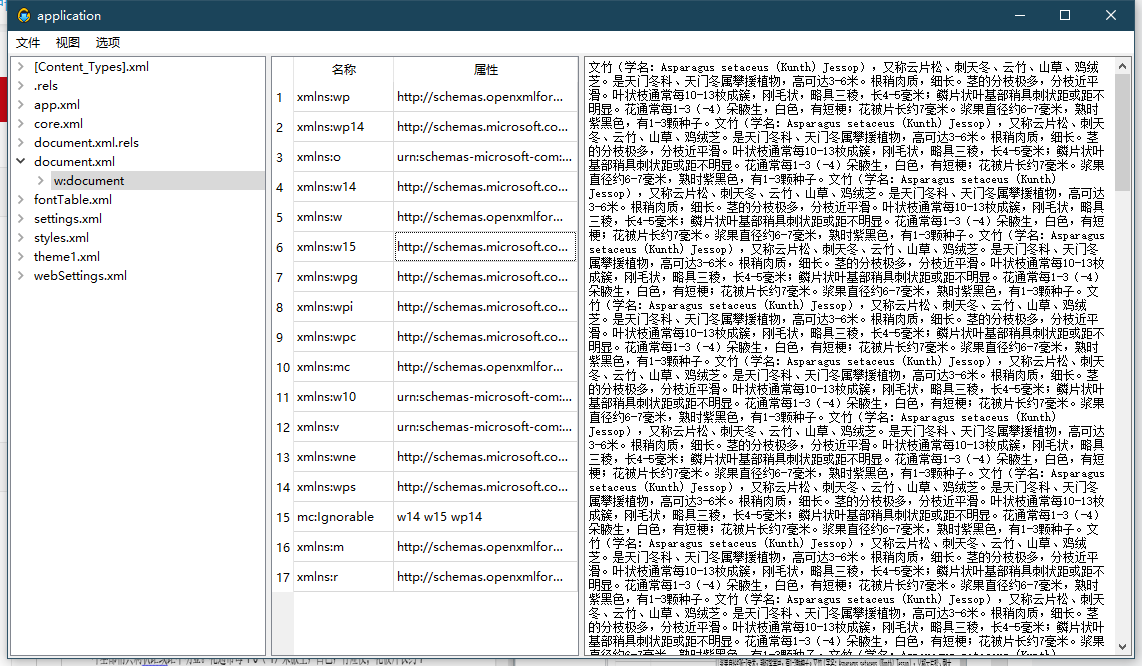
Task: Click the 名称 column header
Action: coord(342,69)
